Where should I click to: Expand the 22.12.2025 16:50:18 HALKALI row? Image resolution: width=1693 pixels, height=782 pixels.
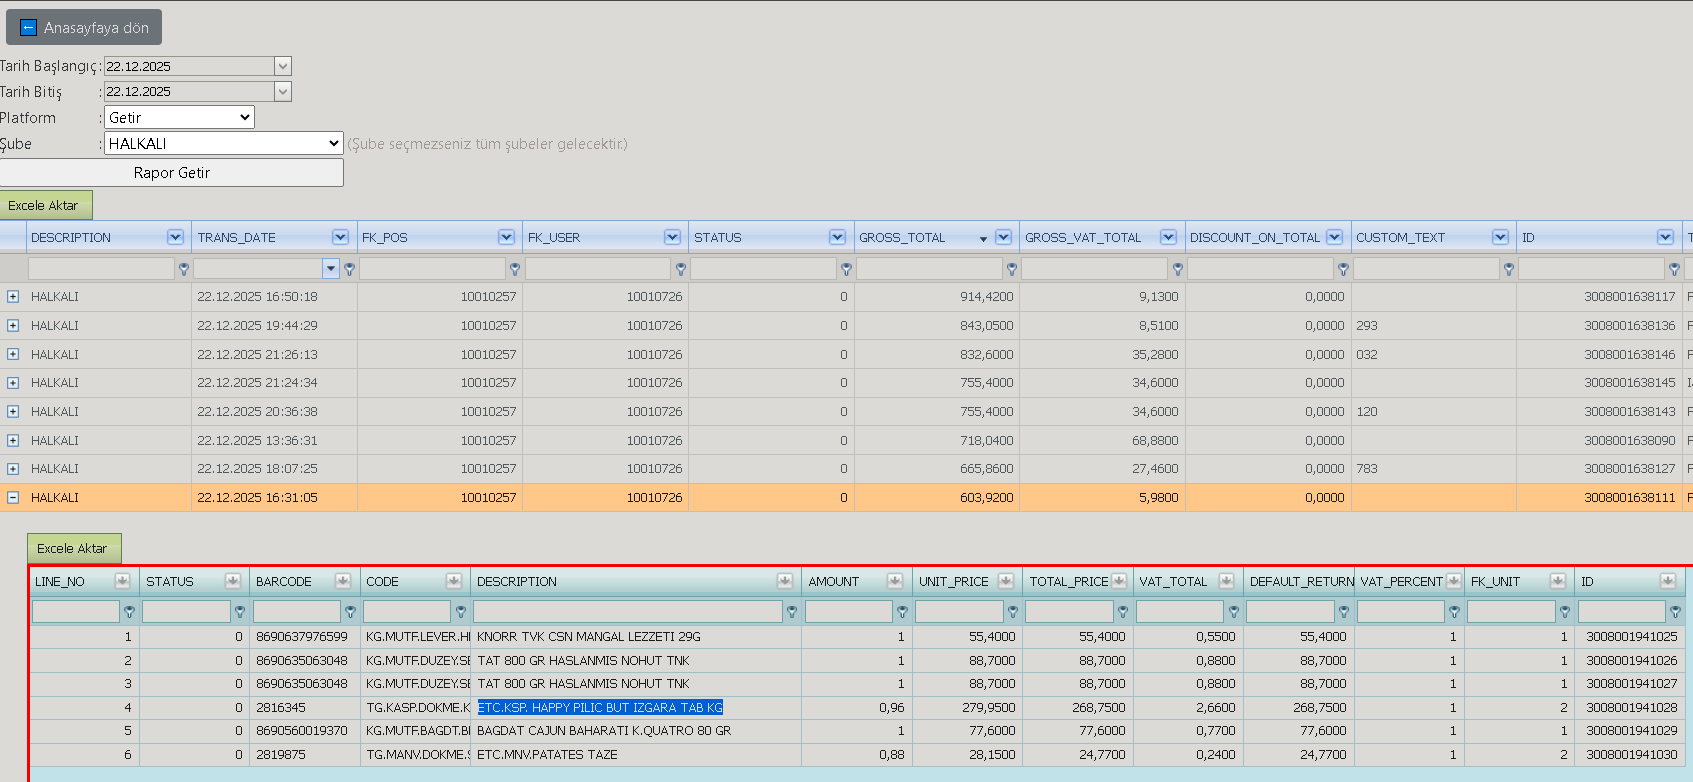pos(13,297)
